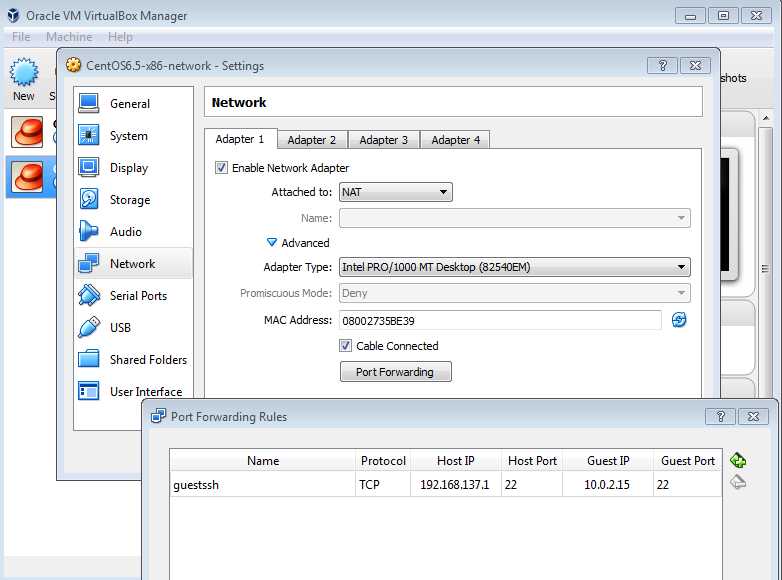
Task: Select the USB plug icon
Action: (x=89, y=327)
